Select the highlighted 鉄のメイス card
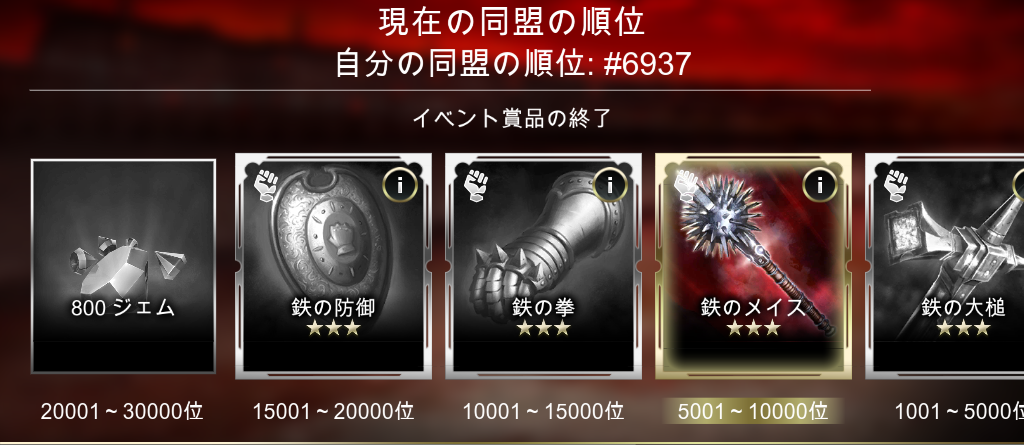 [x=754, y=266]
